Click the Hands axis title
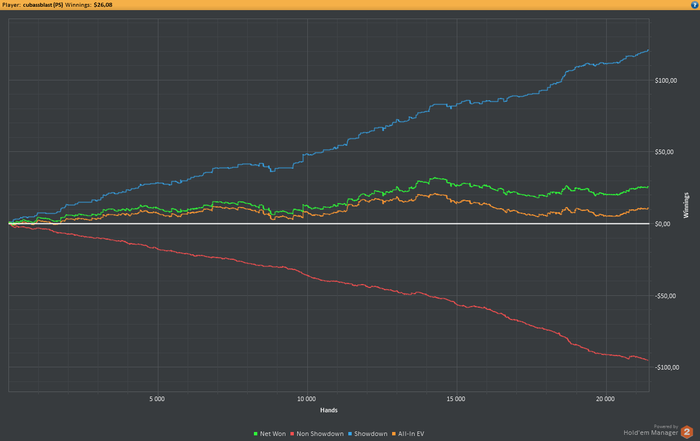Screen dimensions: 700x441 tap(329, 410)
